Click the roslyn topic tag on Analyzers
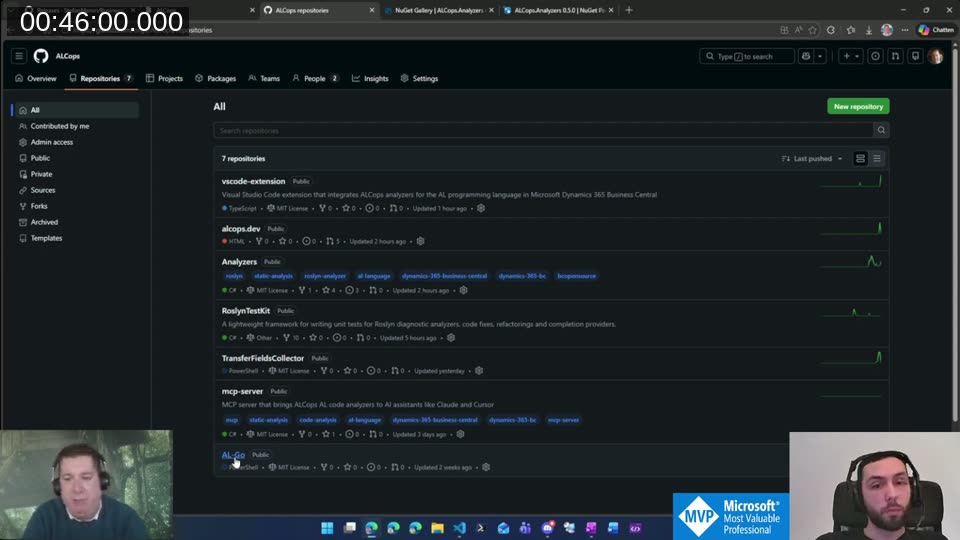The image size is (960, 540). point(234,276)
